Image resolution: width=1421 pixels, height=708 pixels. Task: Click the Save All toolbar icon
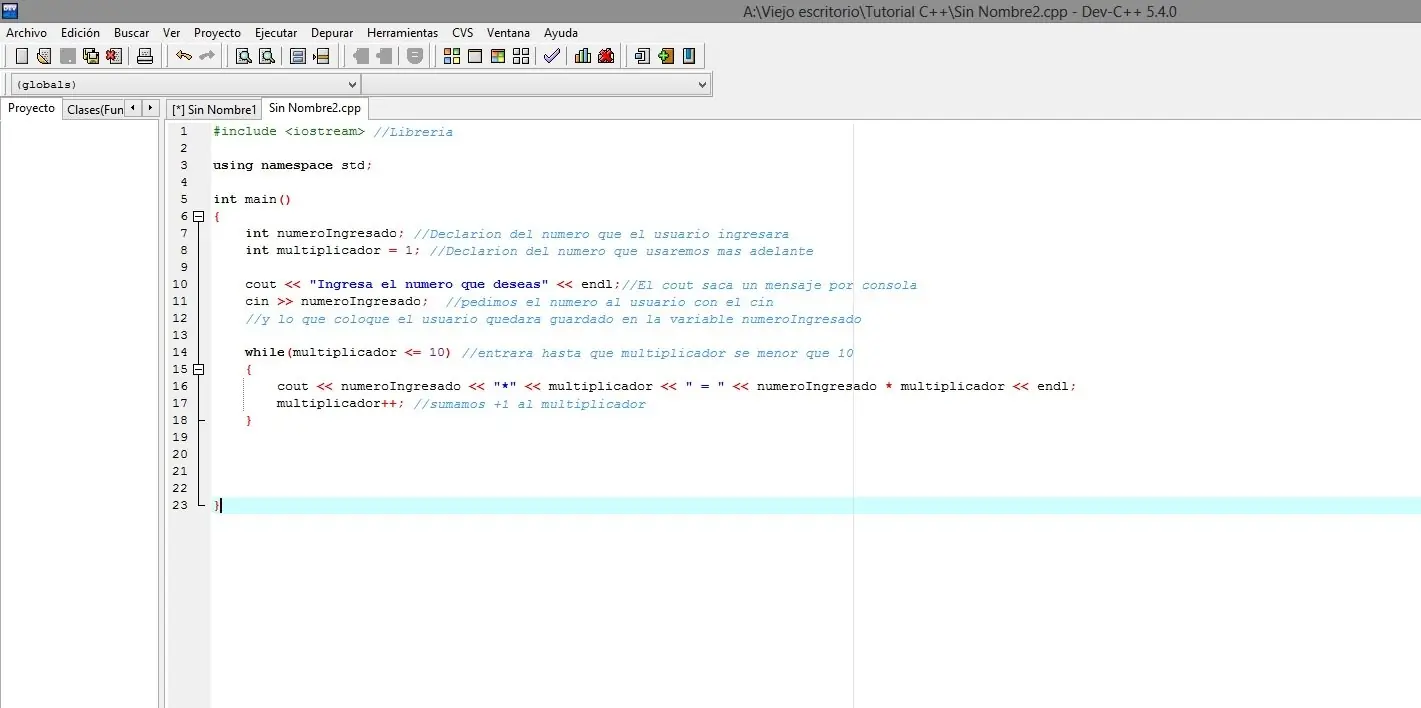click(x=91, y=56)
